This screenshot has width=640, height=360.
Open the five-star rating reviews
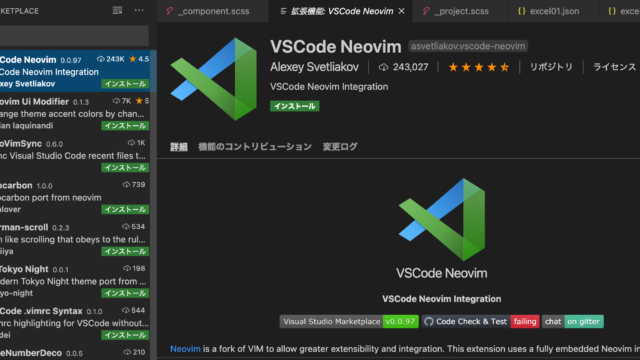point(478,67)
